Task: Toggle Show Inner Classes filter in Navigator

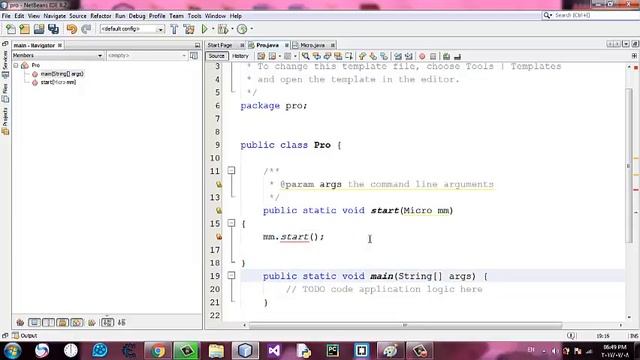Action: click(76, 322)
